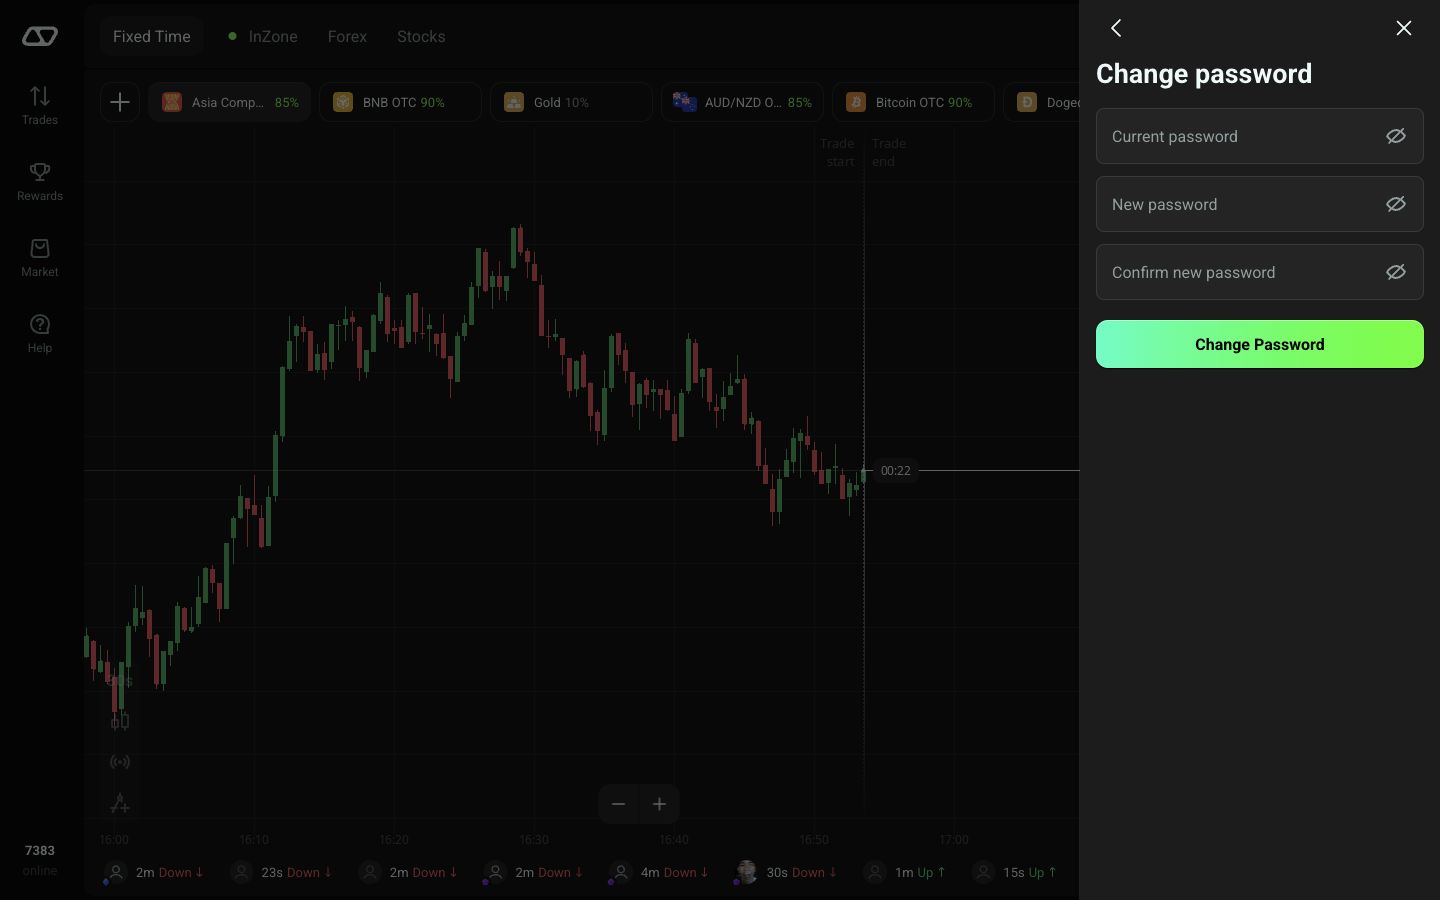
Task: Toggle visibility of New password
Action: pyautogui.click(x=1396, y=204)
